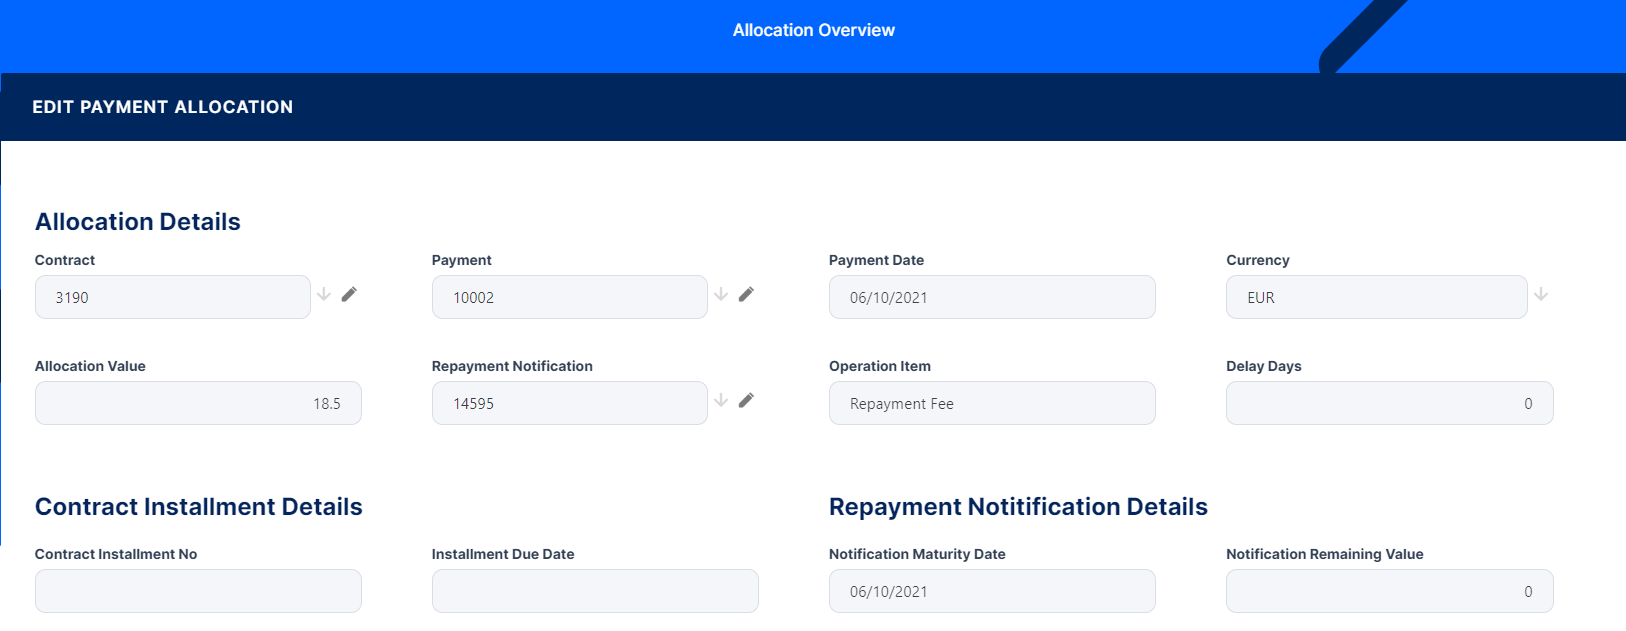Focus the Repayment Notification field showing 14595
The image size is (1626, 631).
click(569, 403)
